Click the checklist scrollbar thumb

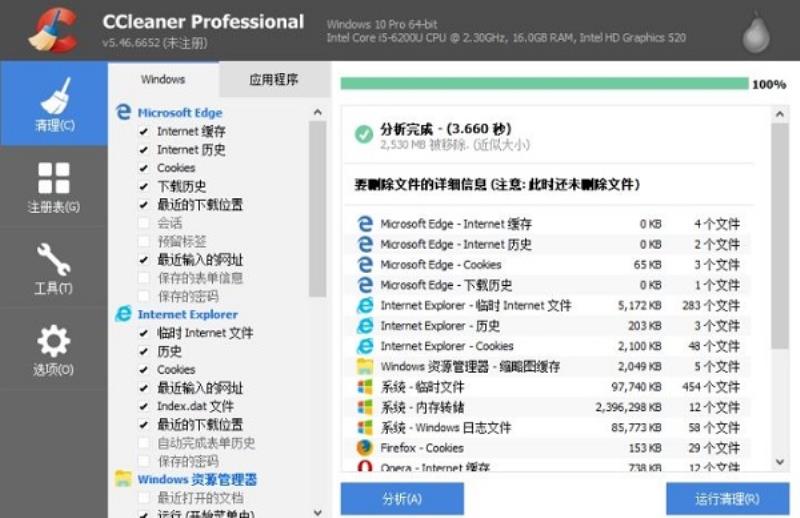click(317, 209)
